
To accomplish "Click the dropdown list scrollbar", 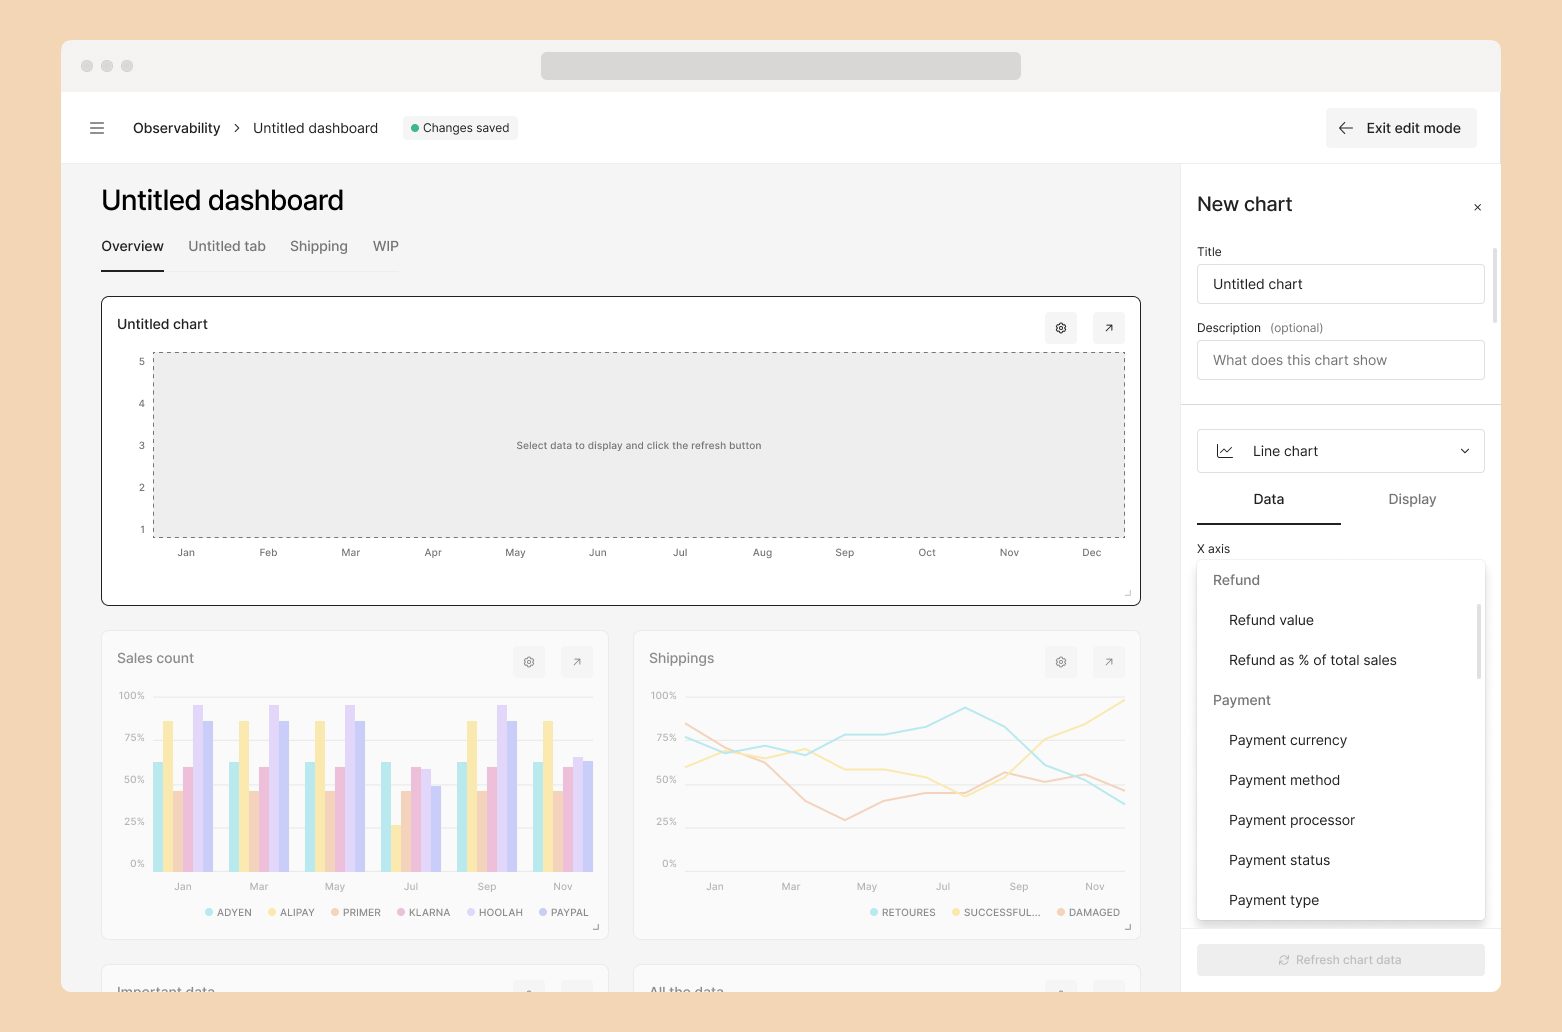I will [1478, 641].
